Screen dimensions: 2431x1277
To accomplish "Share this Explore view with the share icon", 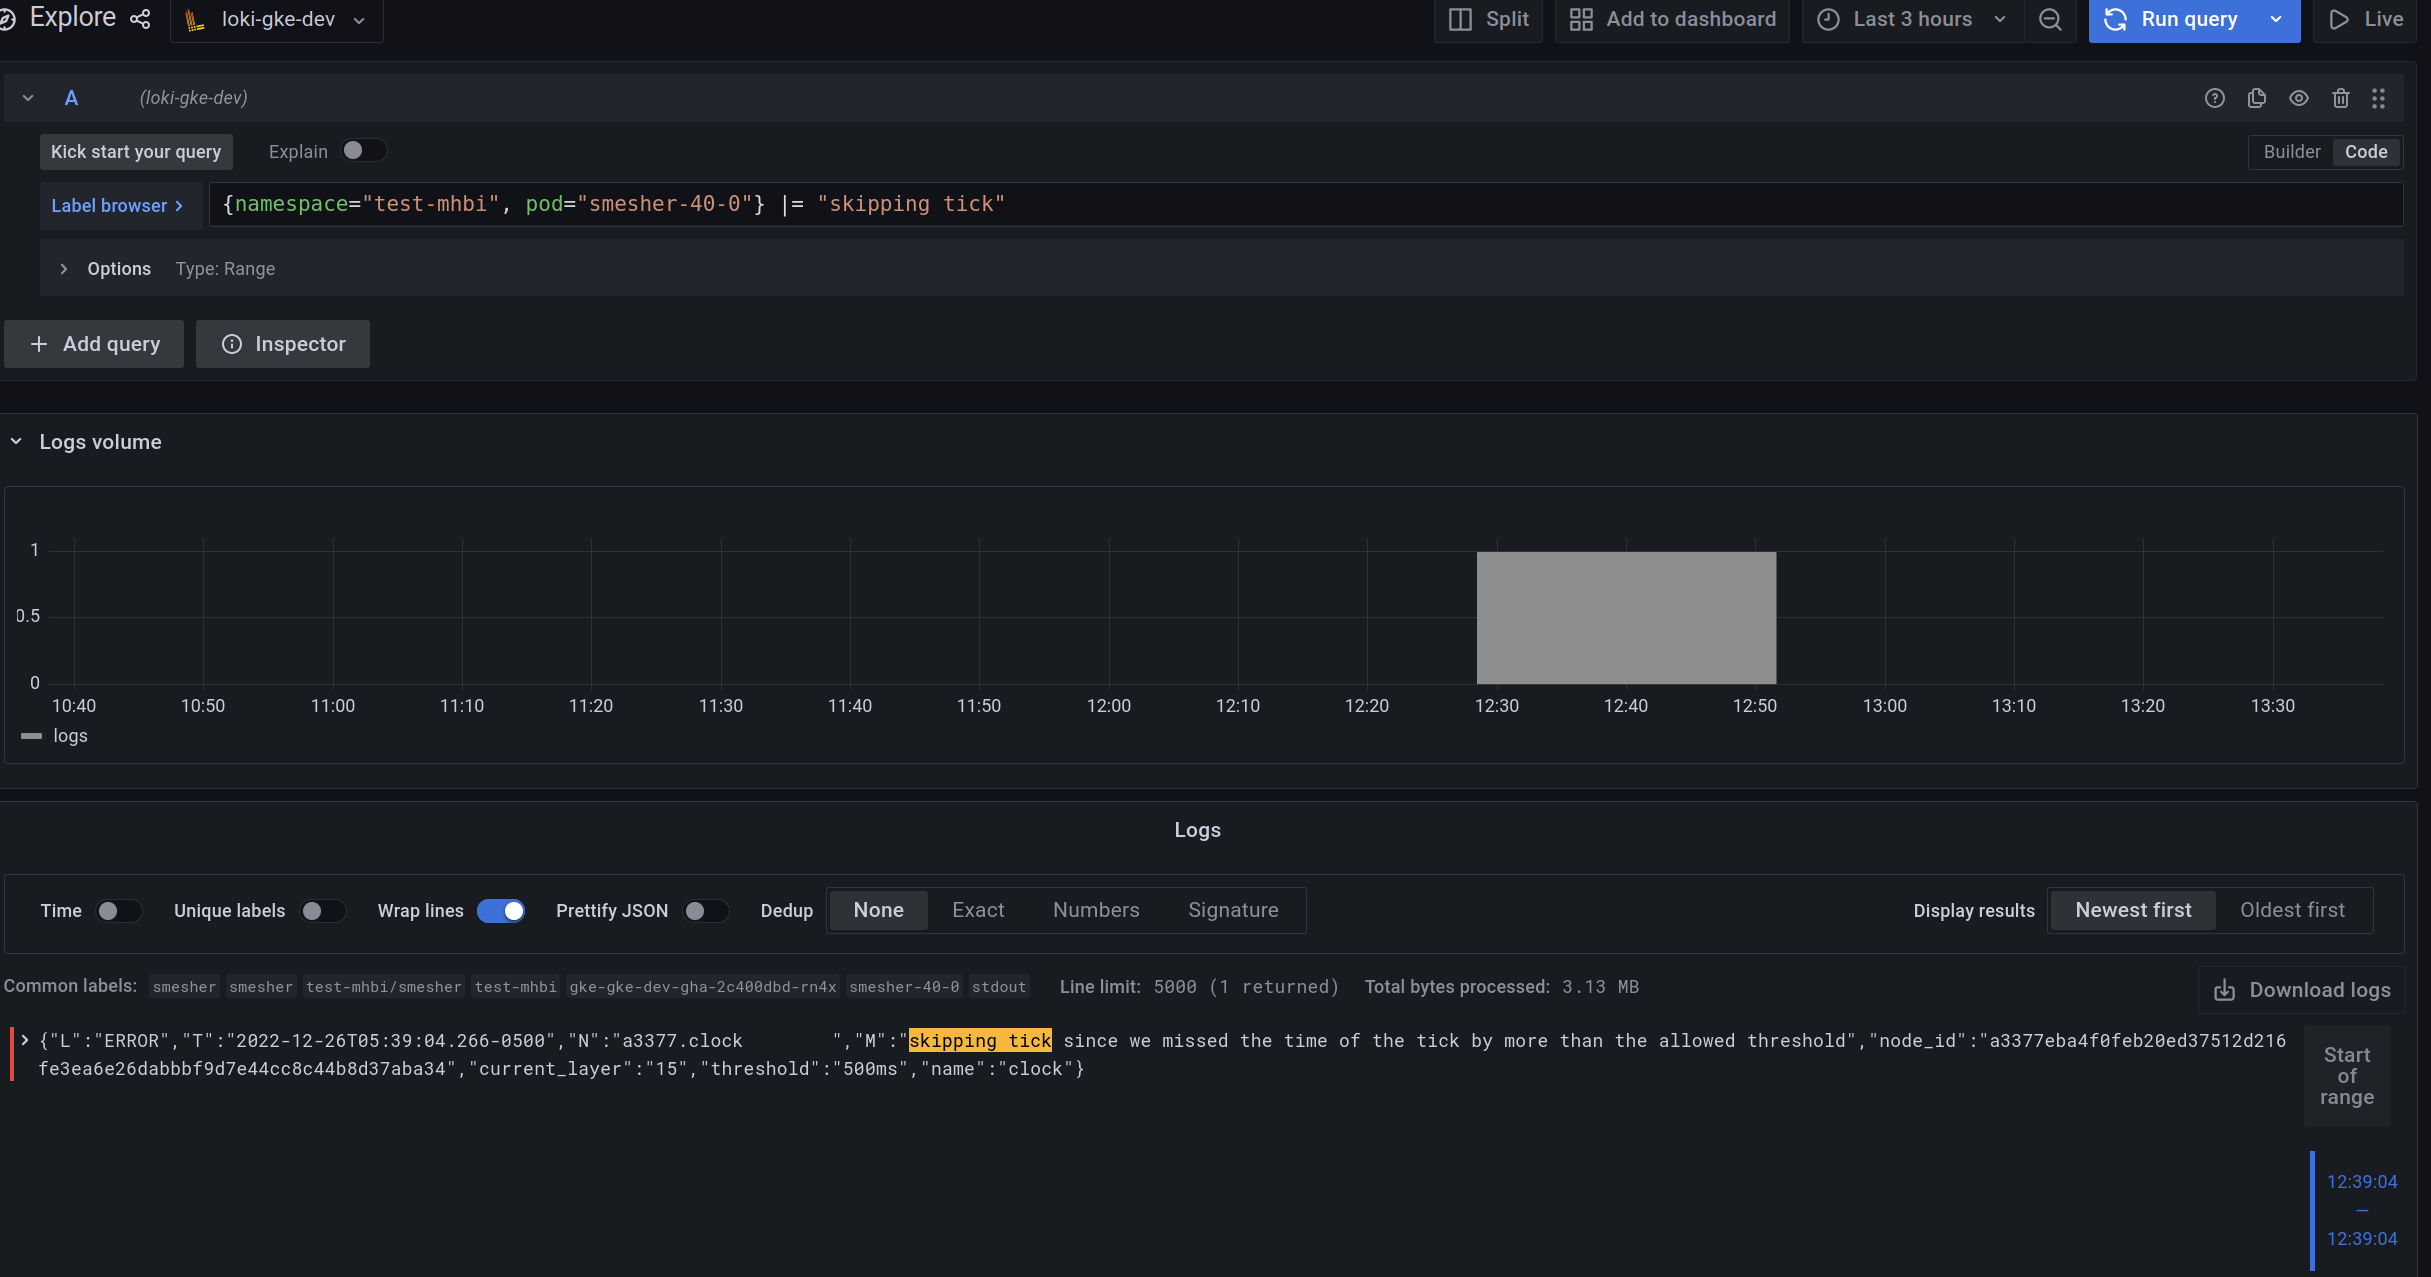I will pos(140,18).
